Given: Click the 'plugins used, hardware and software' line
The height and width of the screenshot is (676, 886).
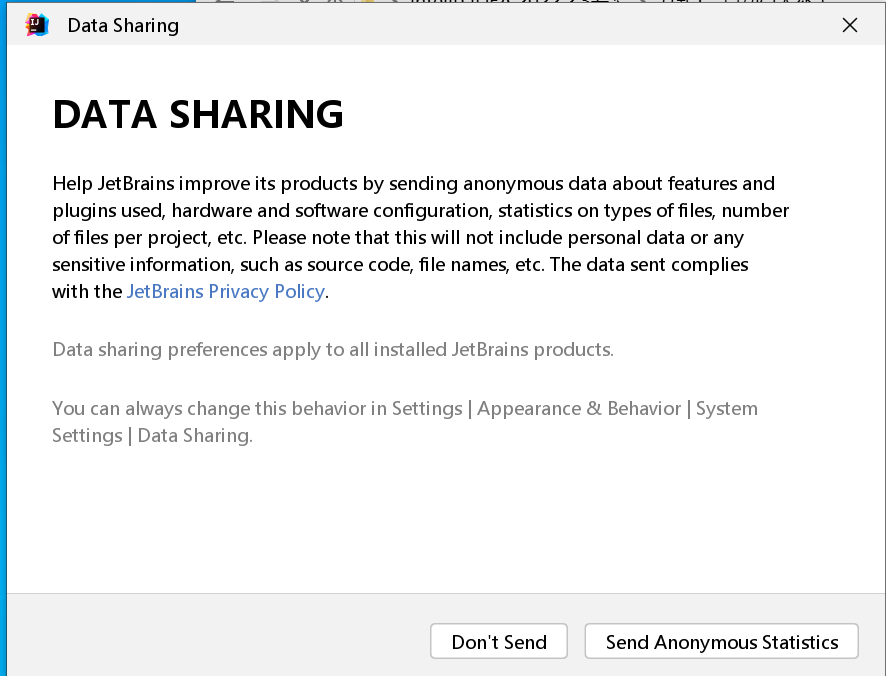Looking at the screenshot, I should [420, 211].
